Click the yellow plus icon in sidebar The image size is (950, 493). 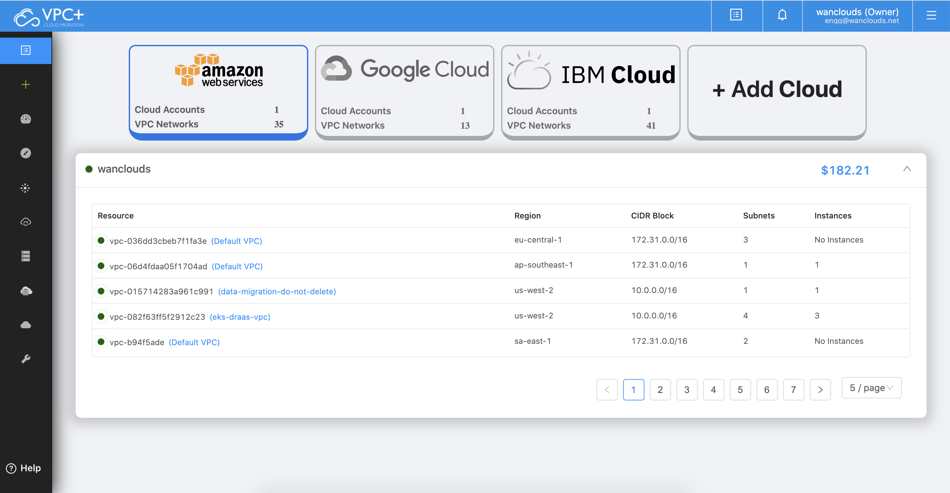tap(26, 85)
